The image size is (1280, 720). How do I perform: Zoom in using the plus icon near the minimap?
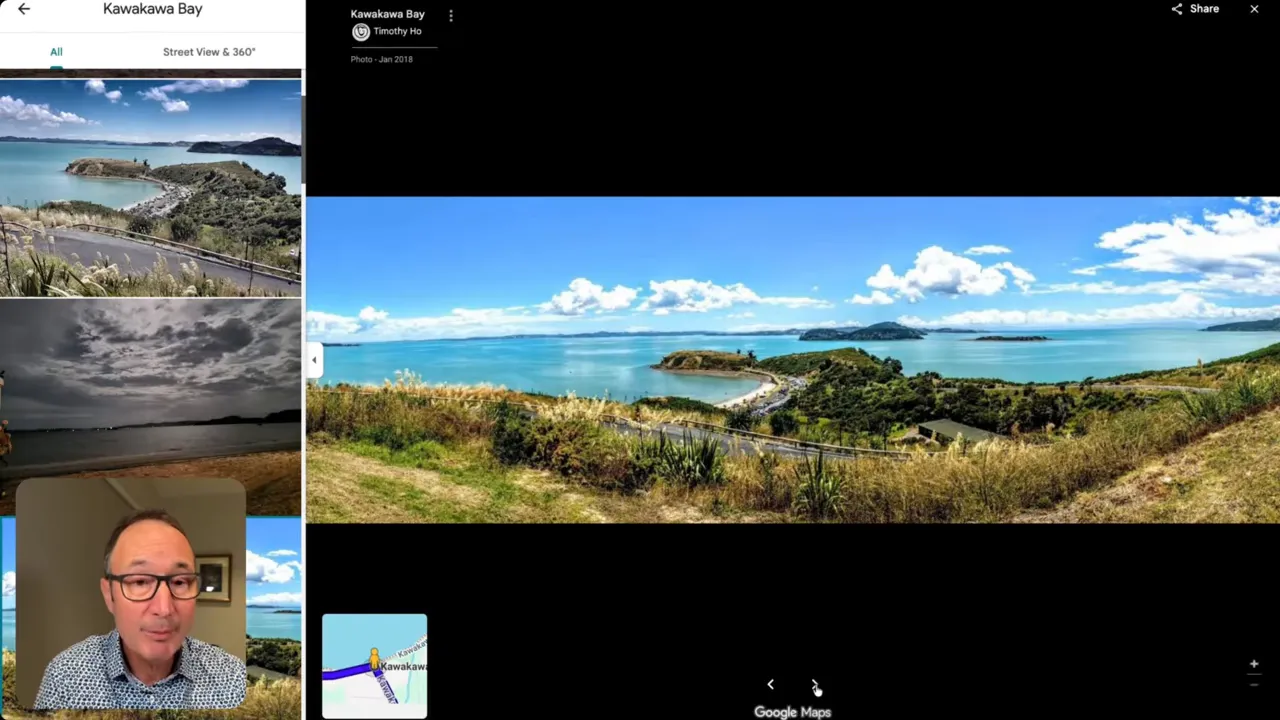(1253, 663)
